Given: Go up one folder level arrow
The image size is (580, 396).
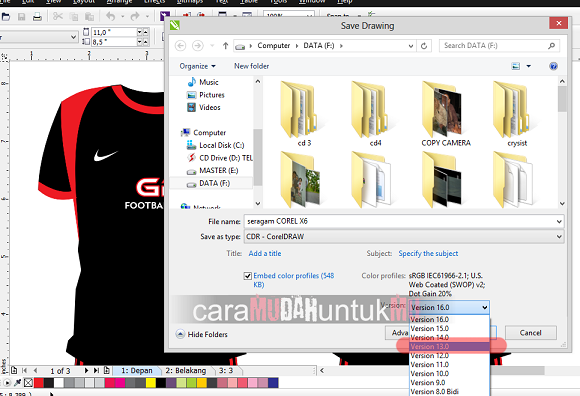Looking at the screenshot, I should 225,45.
